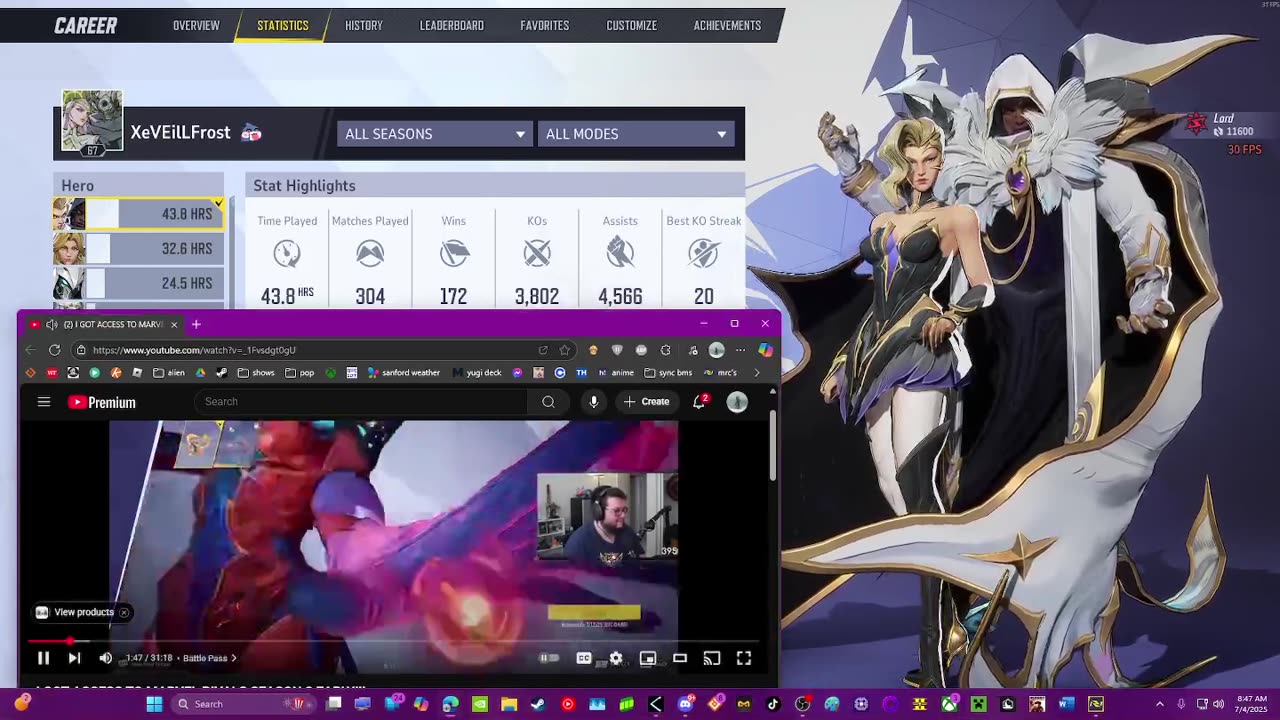Switch YouTube to theater mode
Screen dimensions: 1280x720
point(680,658)
